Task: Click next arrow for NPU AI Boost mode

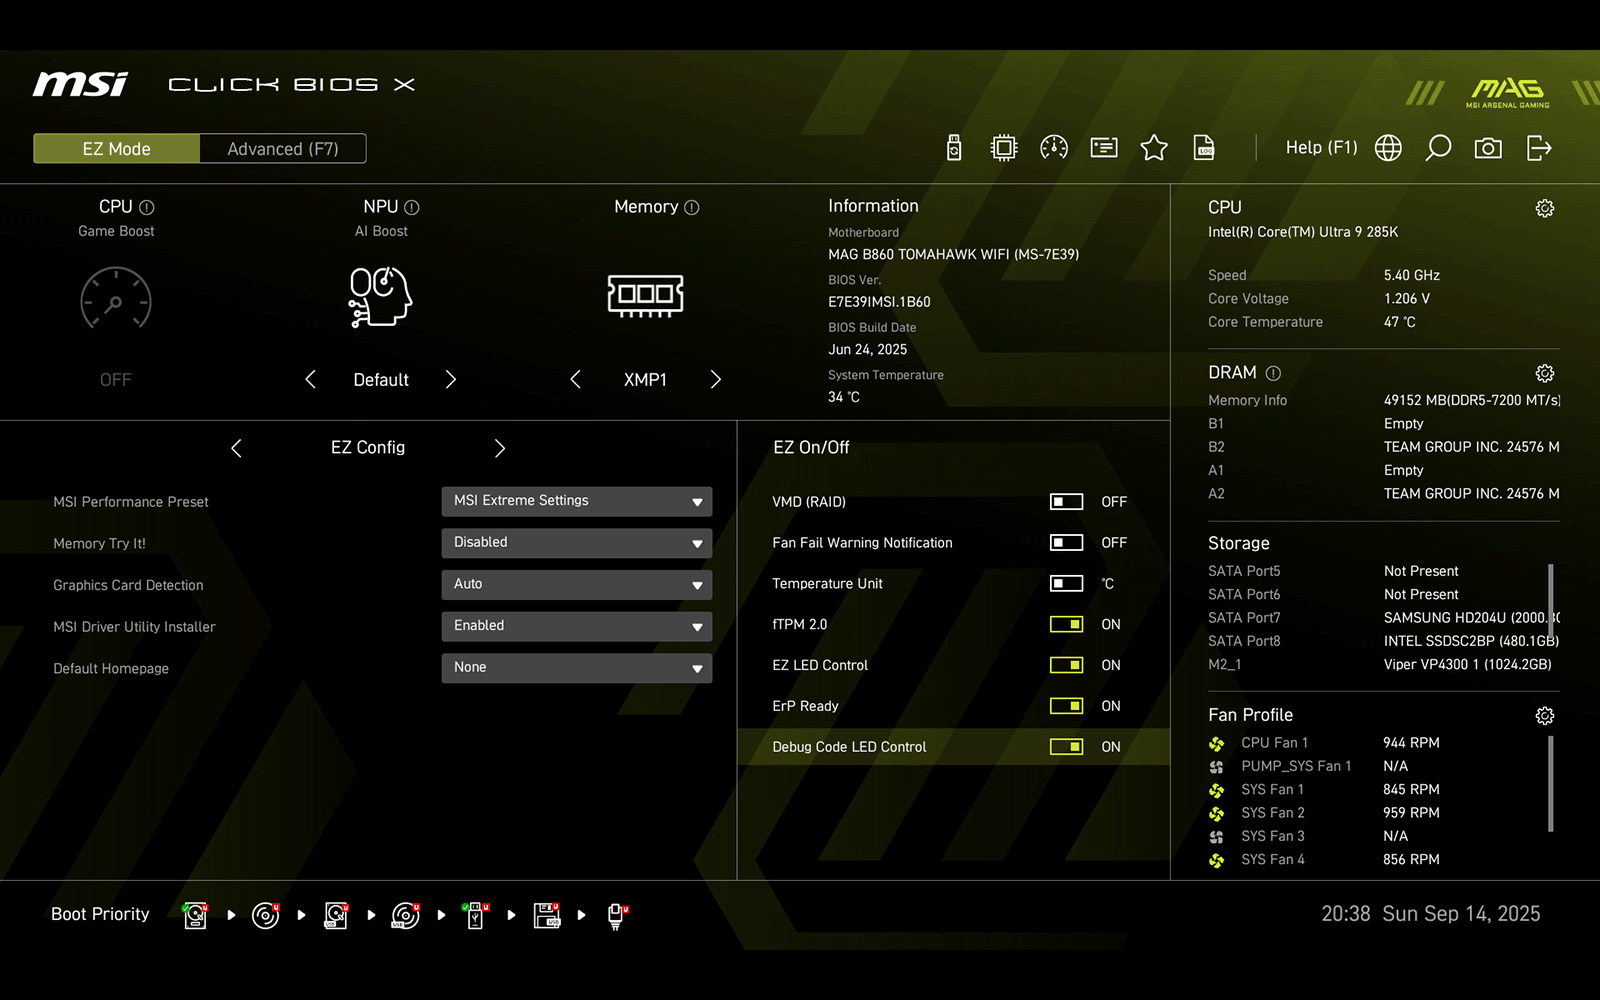Action: pyautogui.click(x=451, y=380)
